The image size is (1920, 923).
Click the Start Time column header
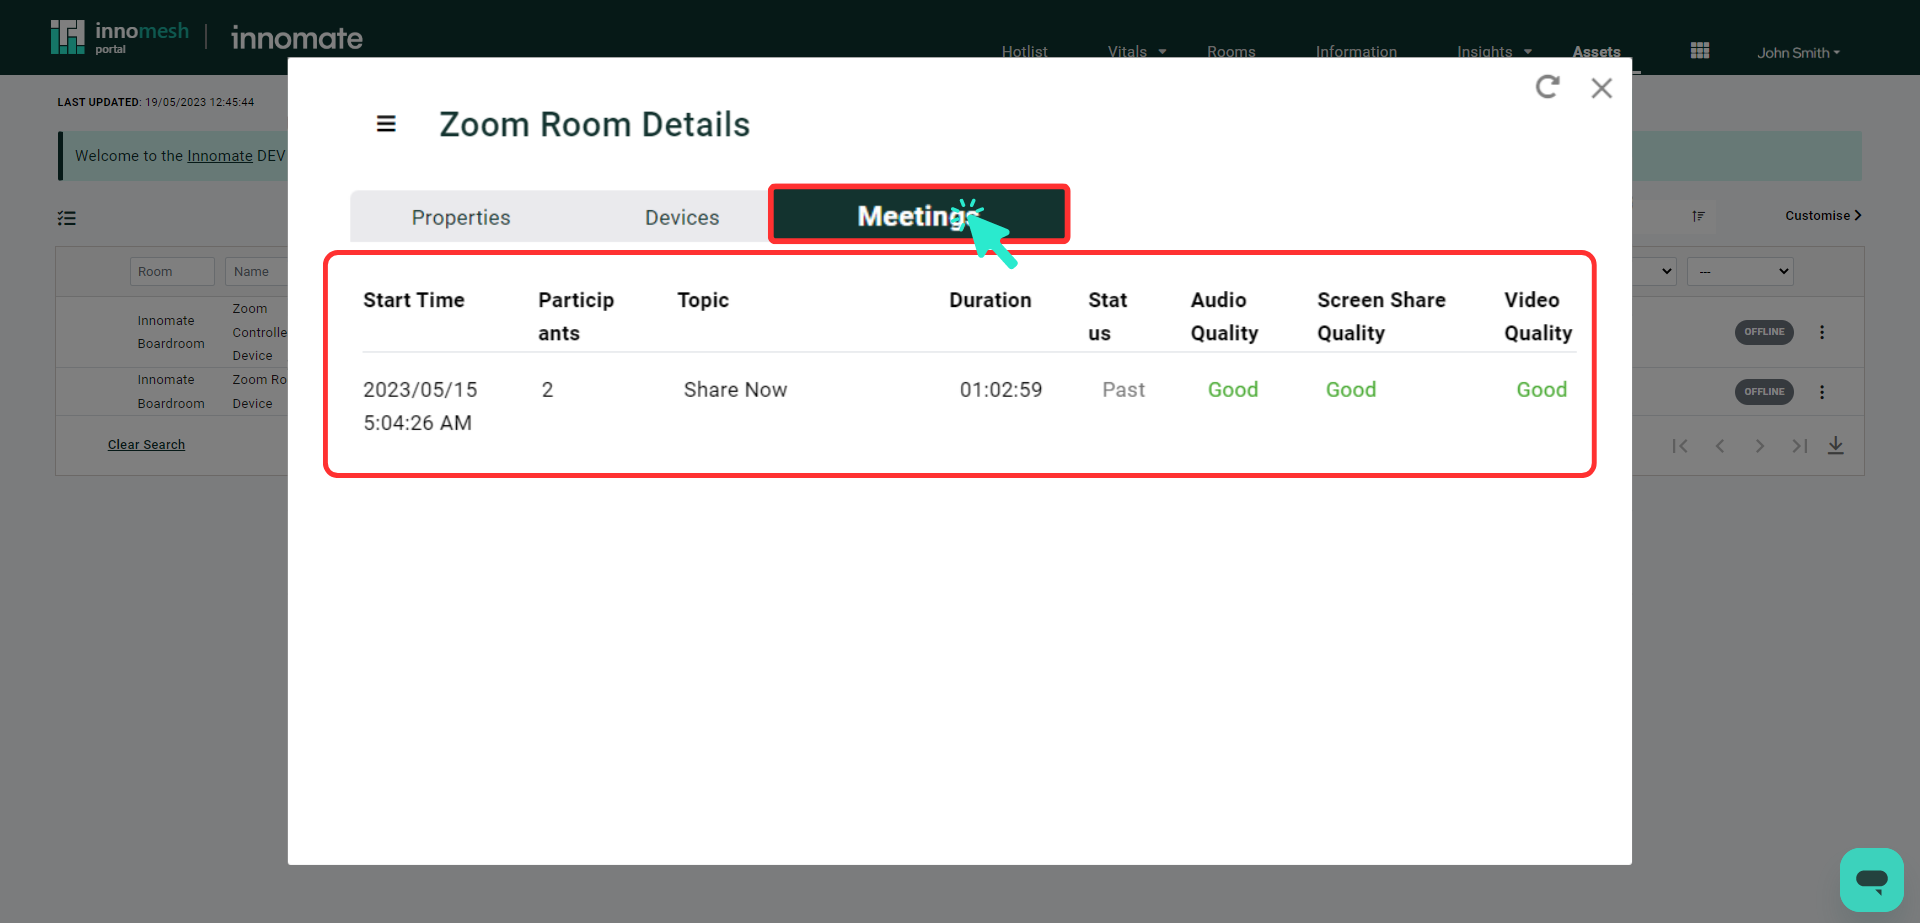(414, 300)
